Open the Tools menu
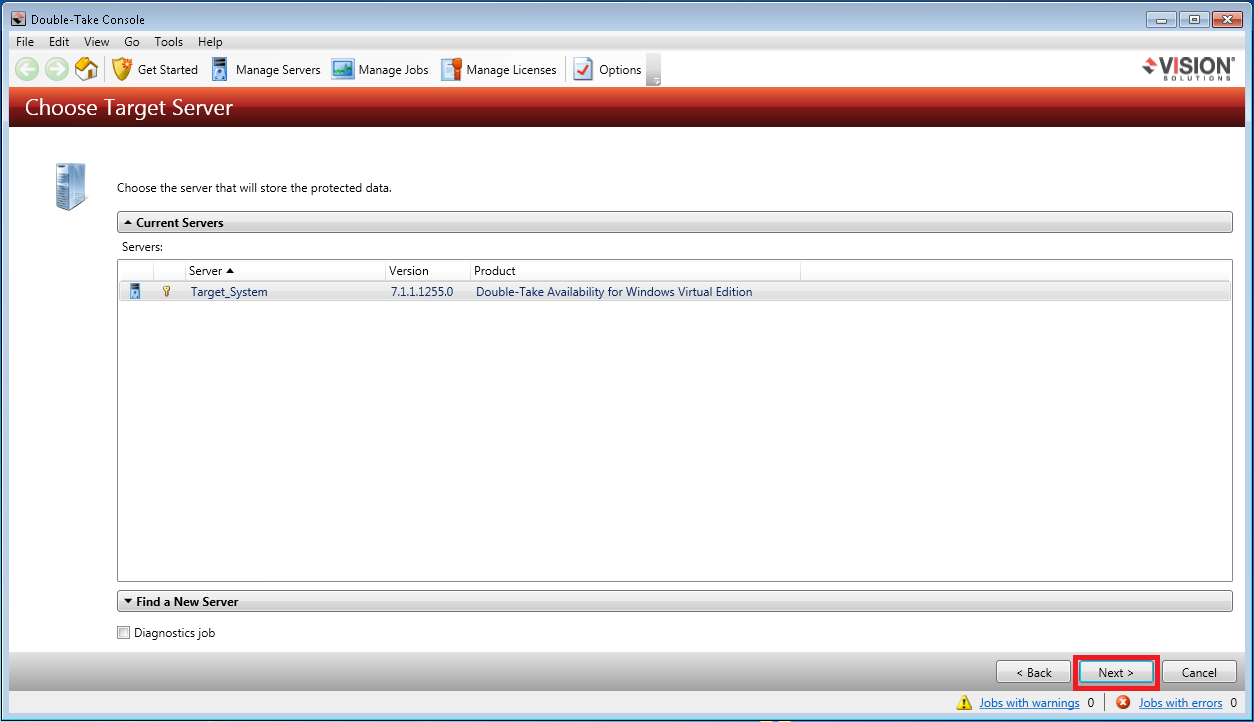This screenshot has width=1254, height=722. click(x=168, y=42)
